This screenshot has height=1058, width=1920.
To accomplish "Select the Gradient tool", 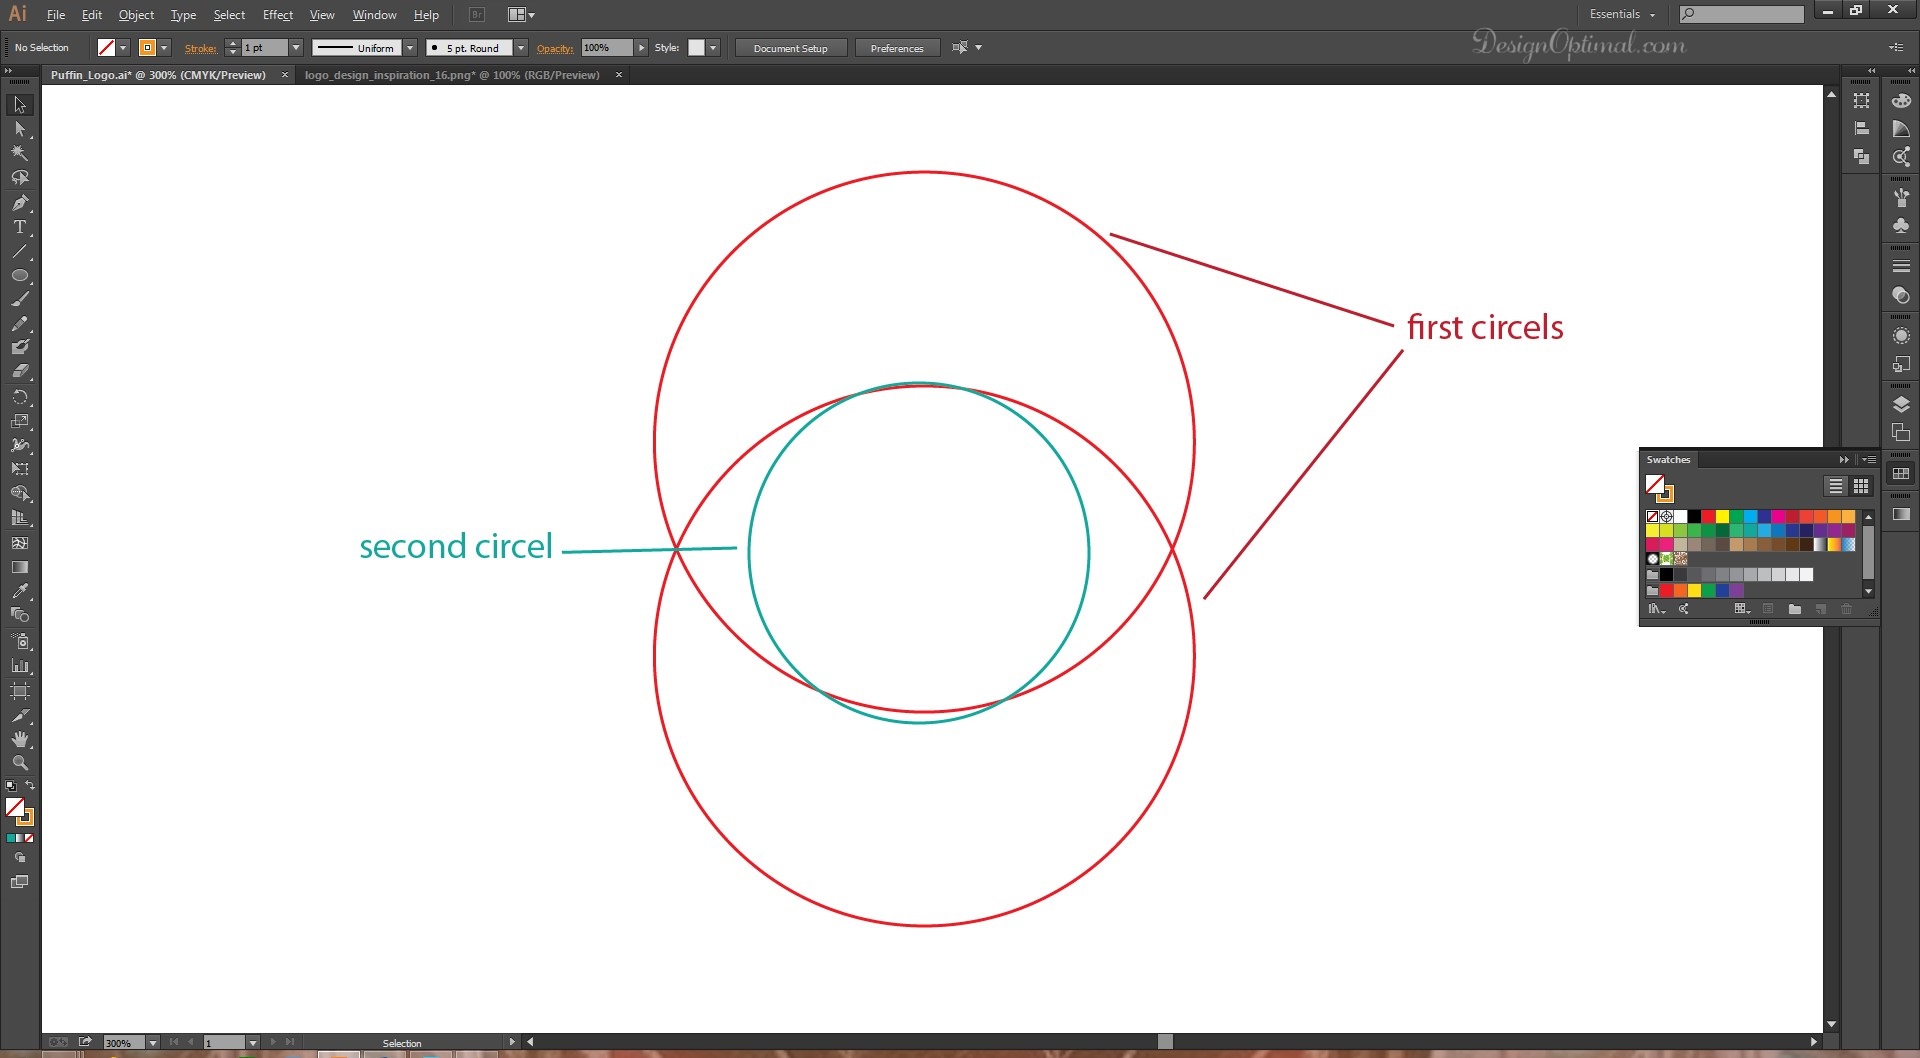I will click(20, 567).
